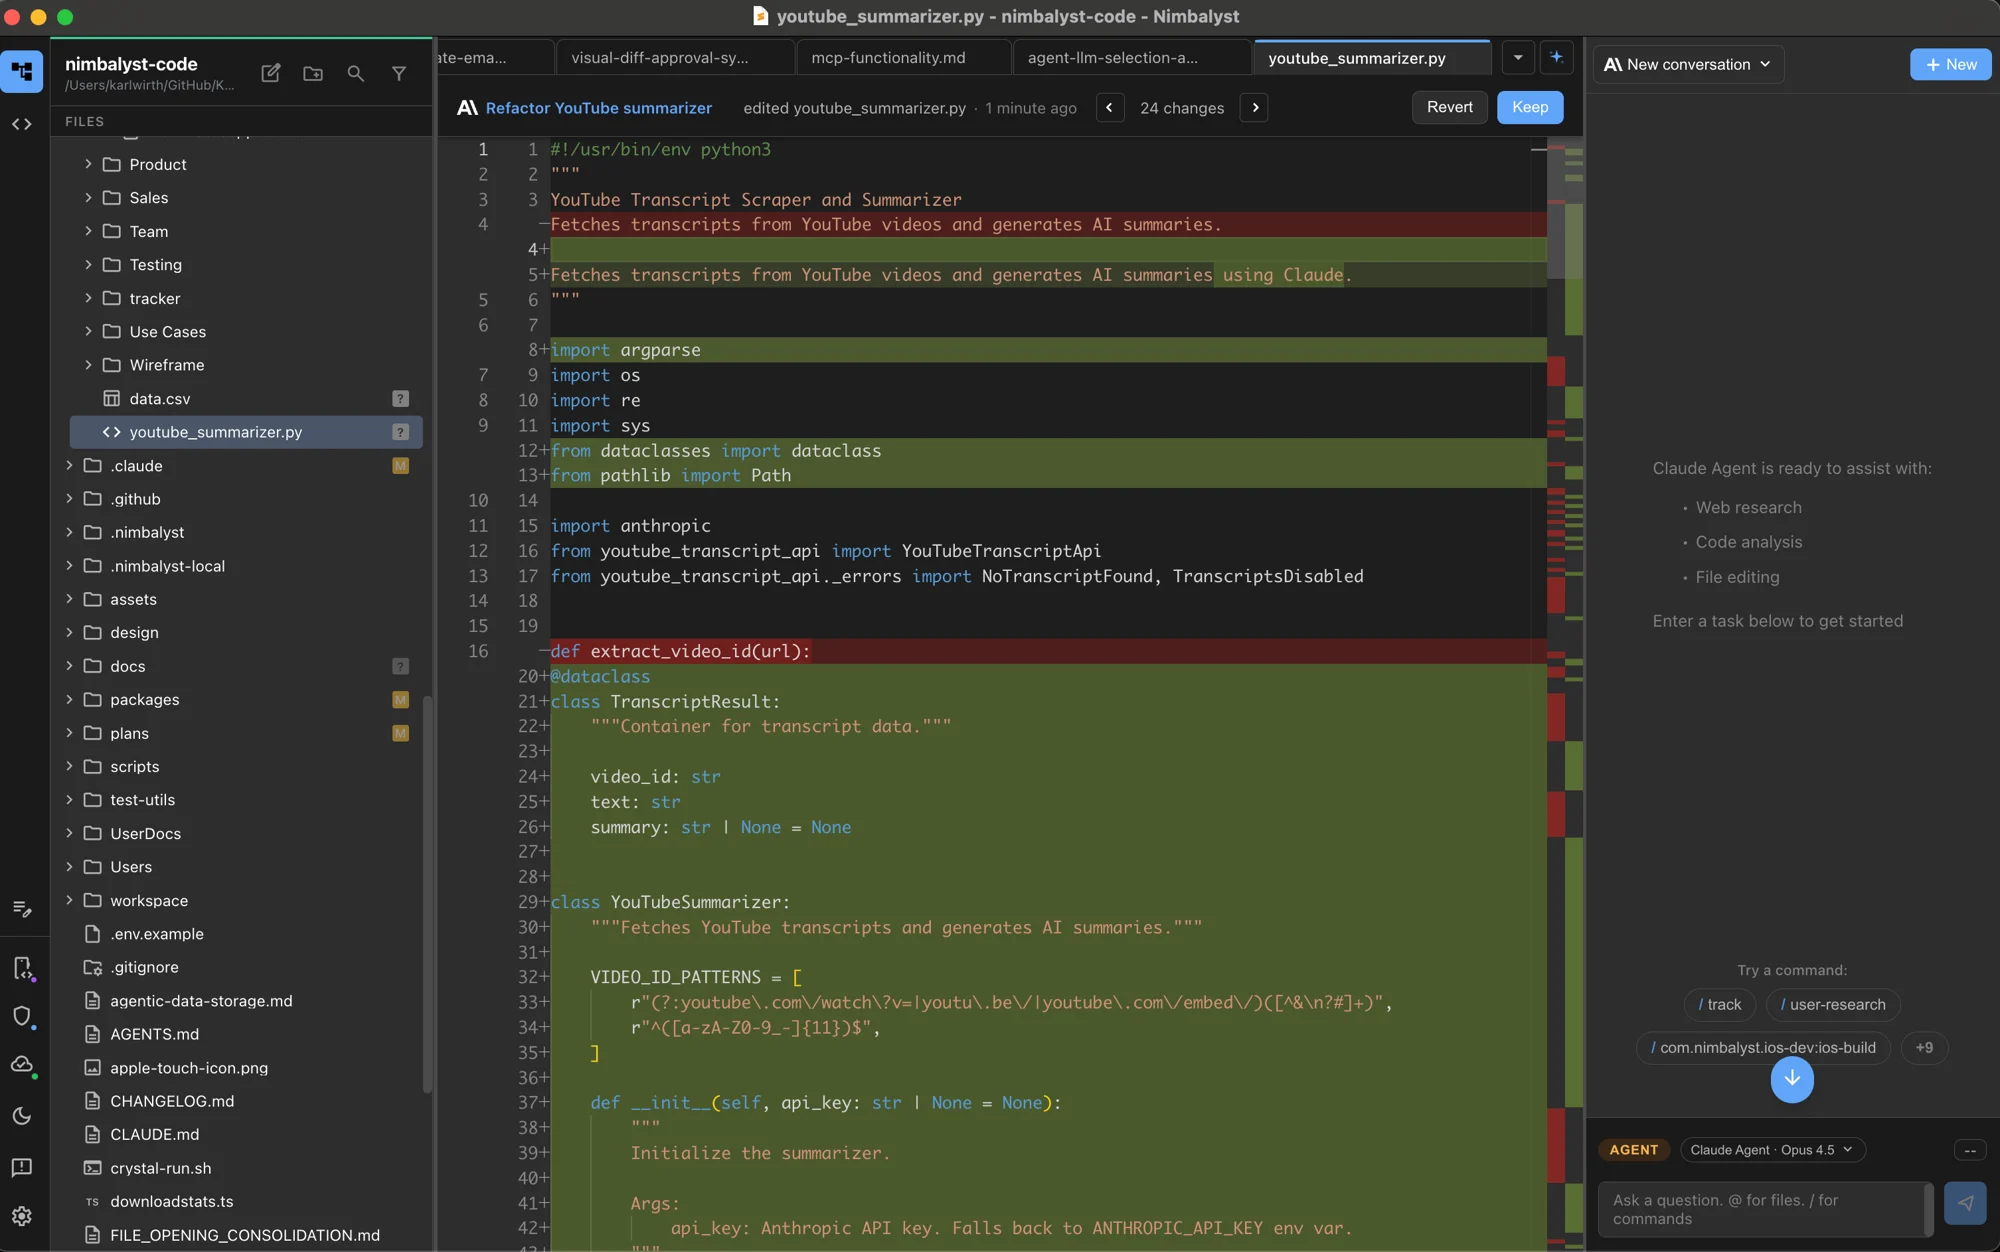Open Refactor YouTube summarizer session link
2000x1252 pixels.
tap(598, 108)
